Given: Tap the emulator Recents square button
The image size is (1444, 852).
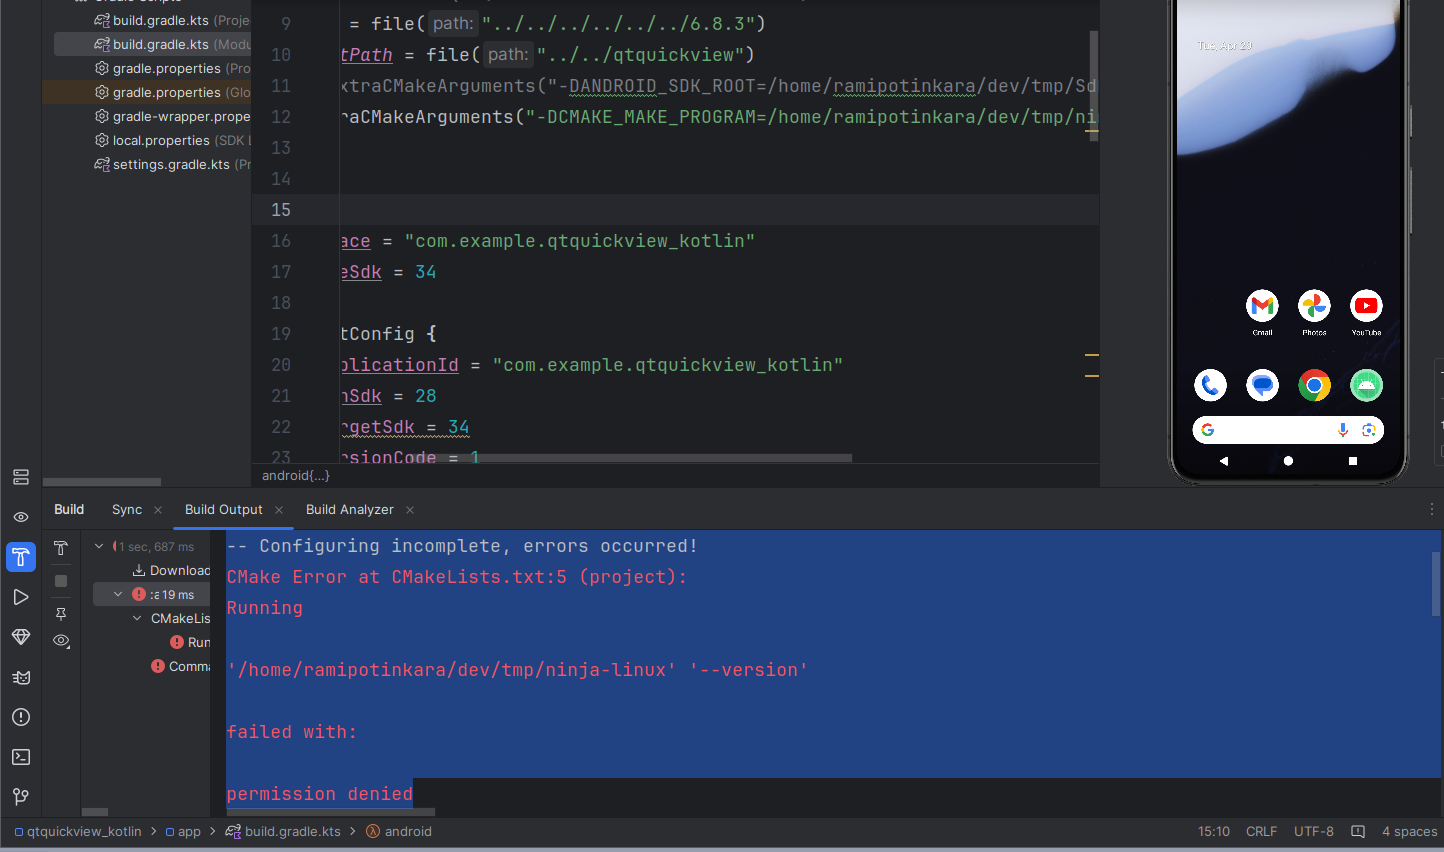Looking at the screenshot, I should pos(1353,461).
